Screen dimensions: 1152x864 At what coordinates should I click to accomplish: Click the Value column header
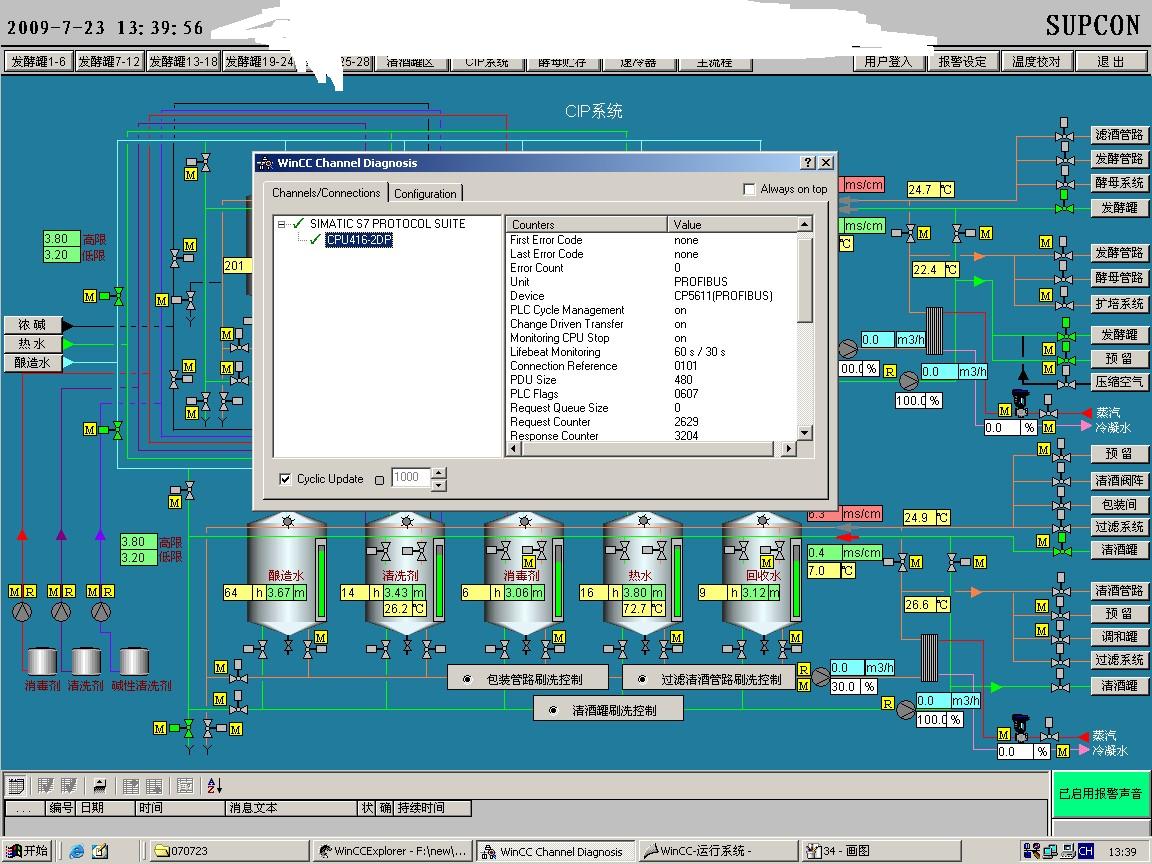pos(732,224)
